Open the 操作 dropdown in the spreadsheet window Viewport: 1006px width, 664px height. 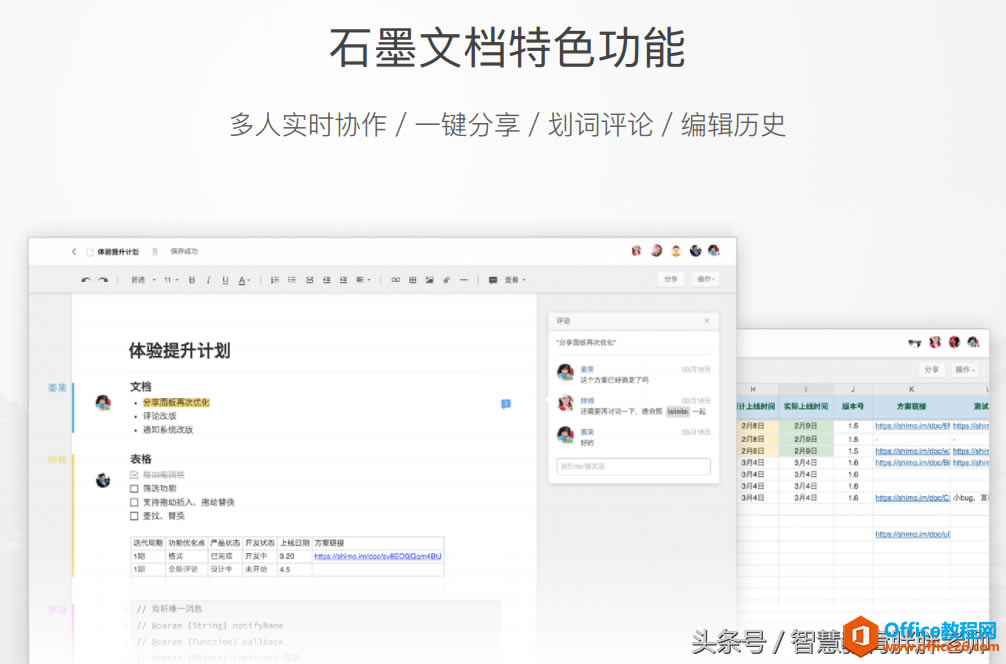(x=964, y=370)
